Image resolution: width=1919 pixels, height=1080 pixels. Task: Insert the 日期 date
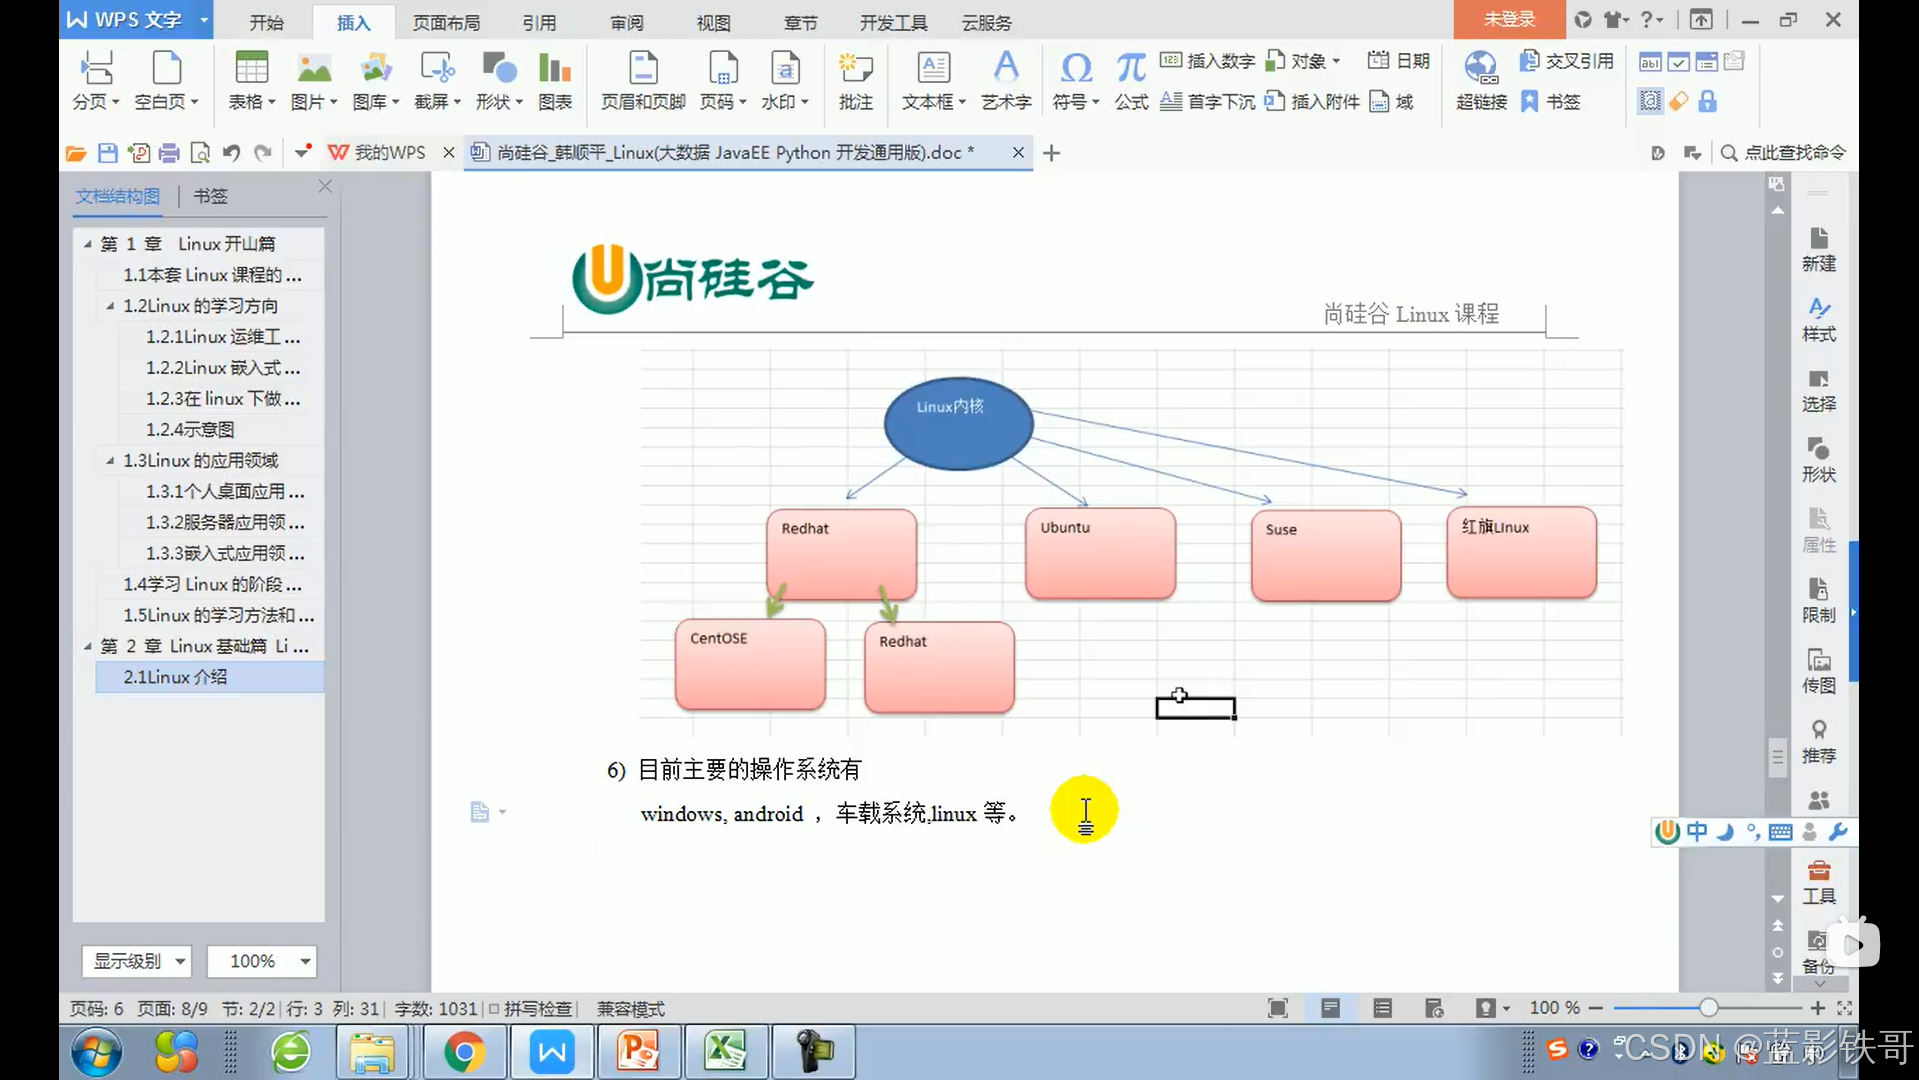click(1398, 61)
